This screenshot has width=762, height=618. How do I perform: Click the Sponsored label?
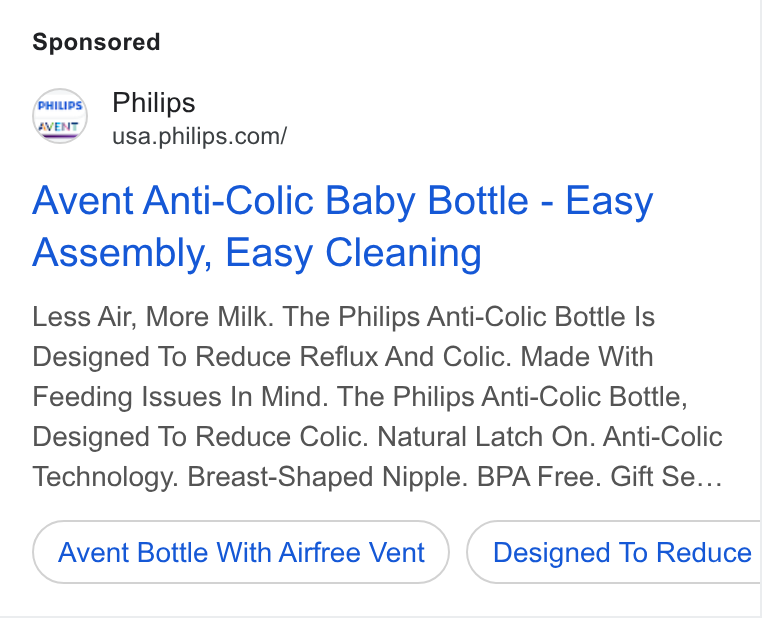pyautogui.click(x=96, y=42)
